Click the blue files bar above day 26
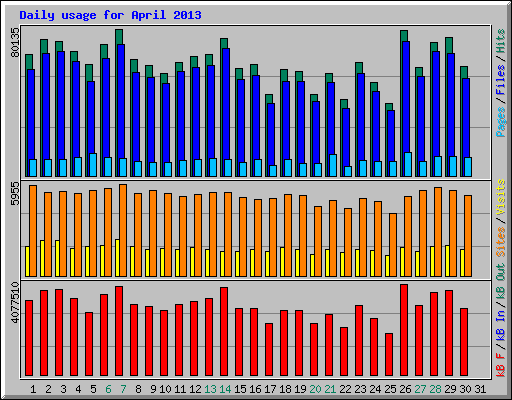This screenshot has width=512, height=400. coord(406,97)
